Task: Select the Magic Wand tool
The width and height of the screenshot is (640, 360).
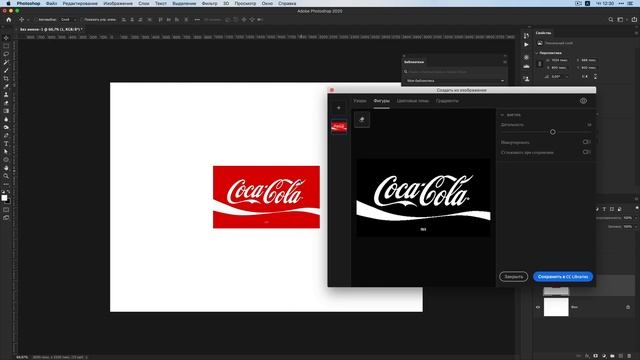Action: (x=6, y=62)
